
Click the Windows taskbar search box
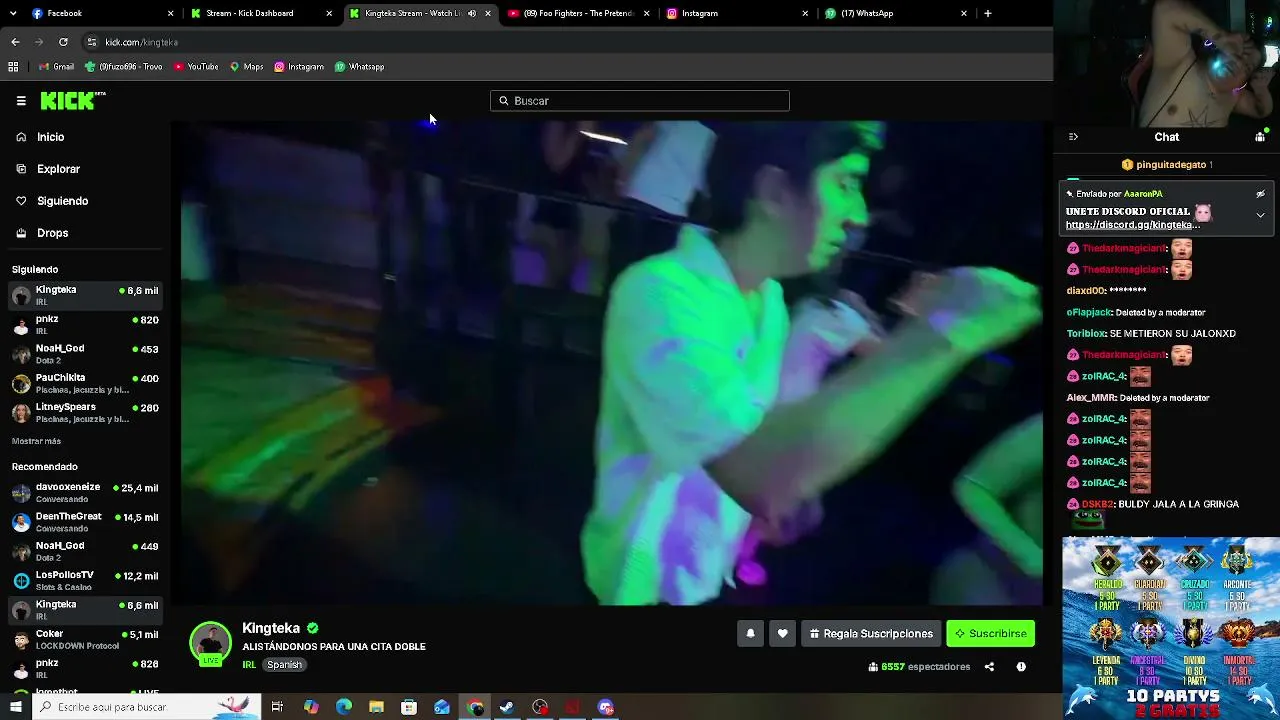pyautogui.click(x=147, y=707)
